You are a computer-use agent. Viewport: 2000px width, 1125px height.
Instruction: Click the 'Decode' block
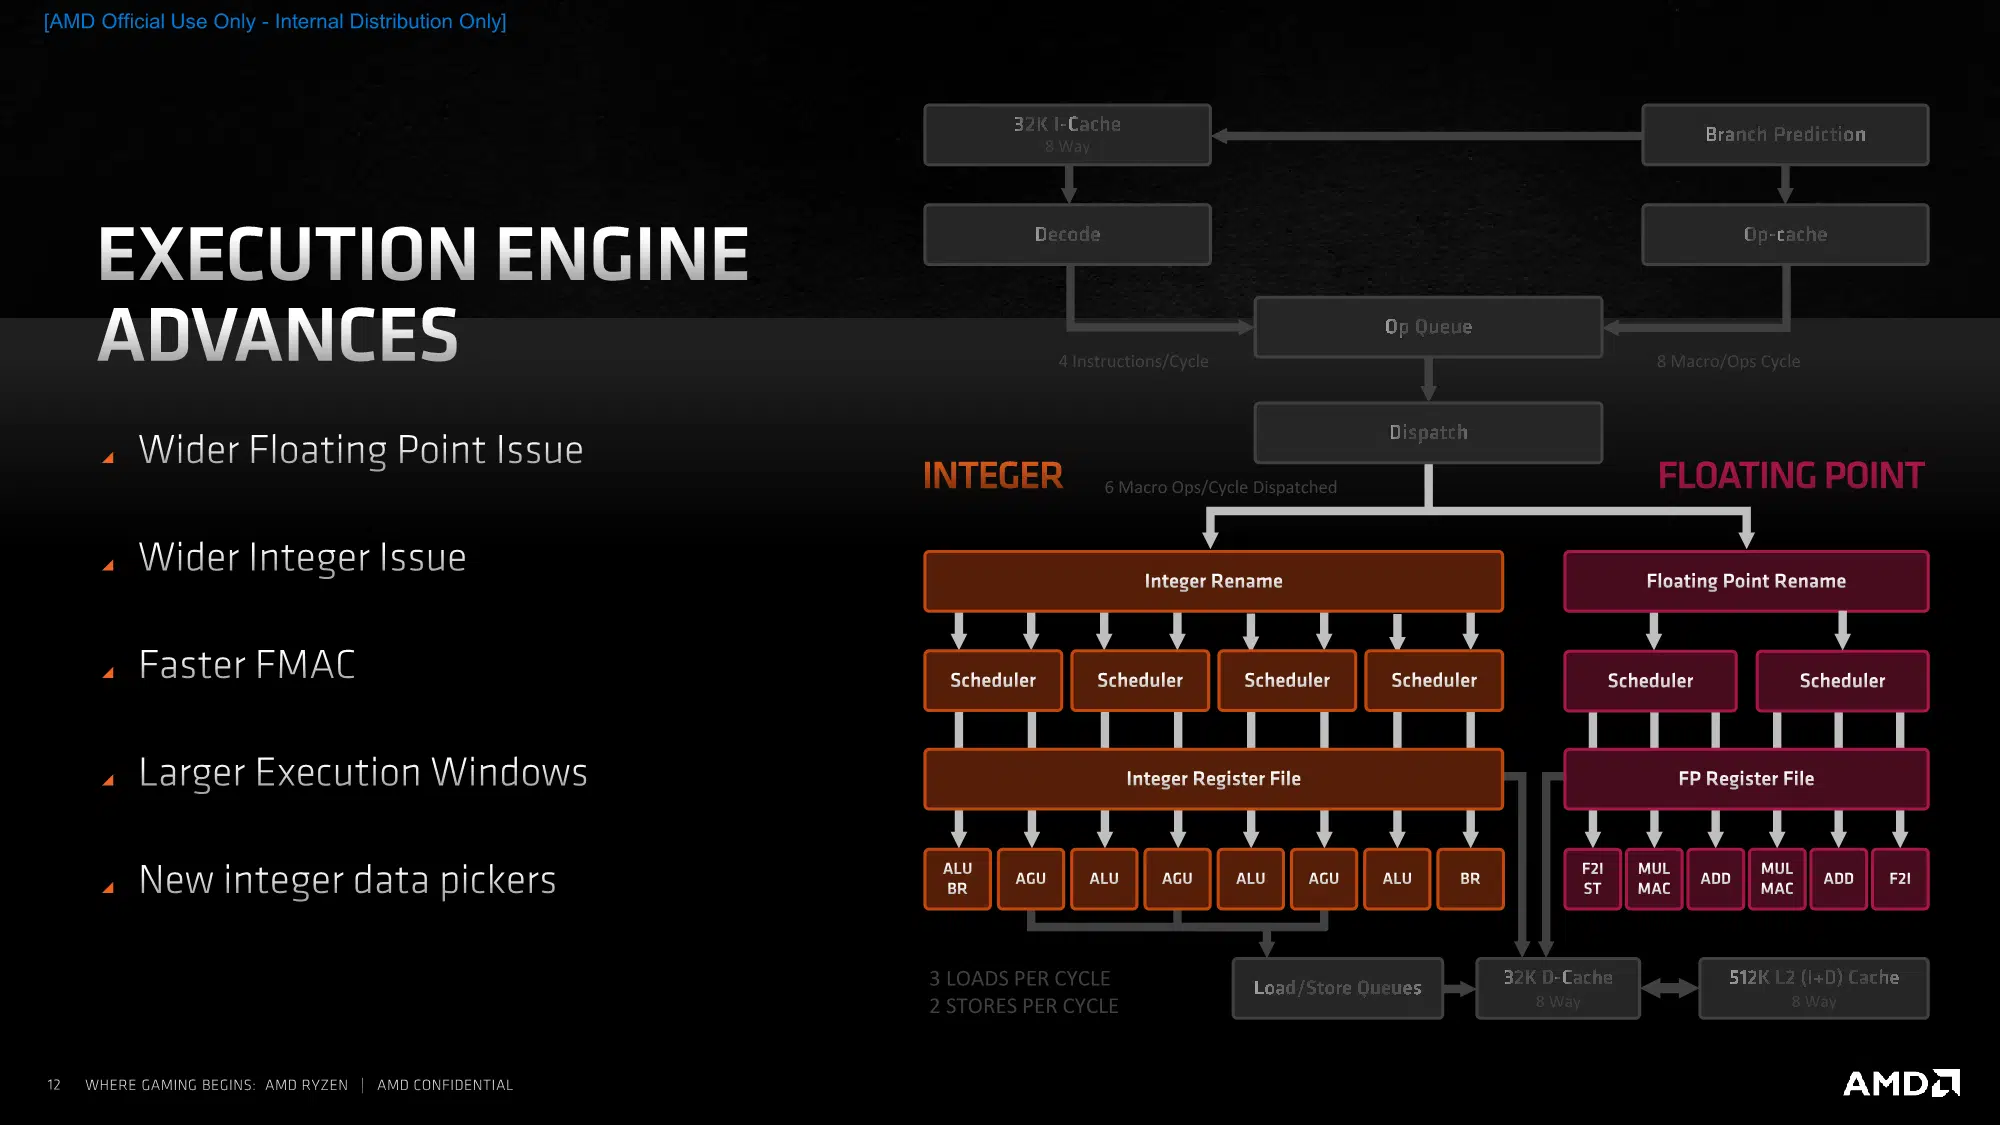1067,234
